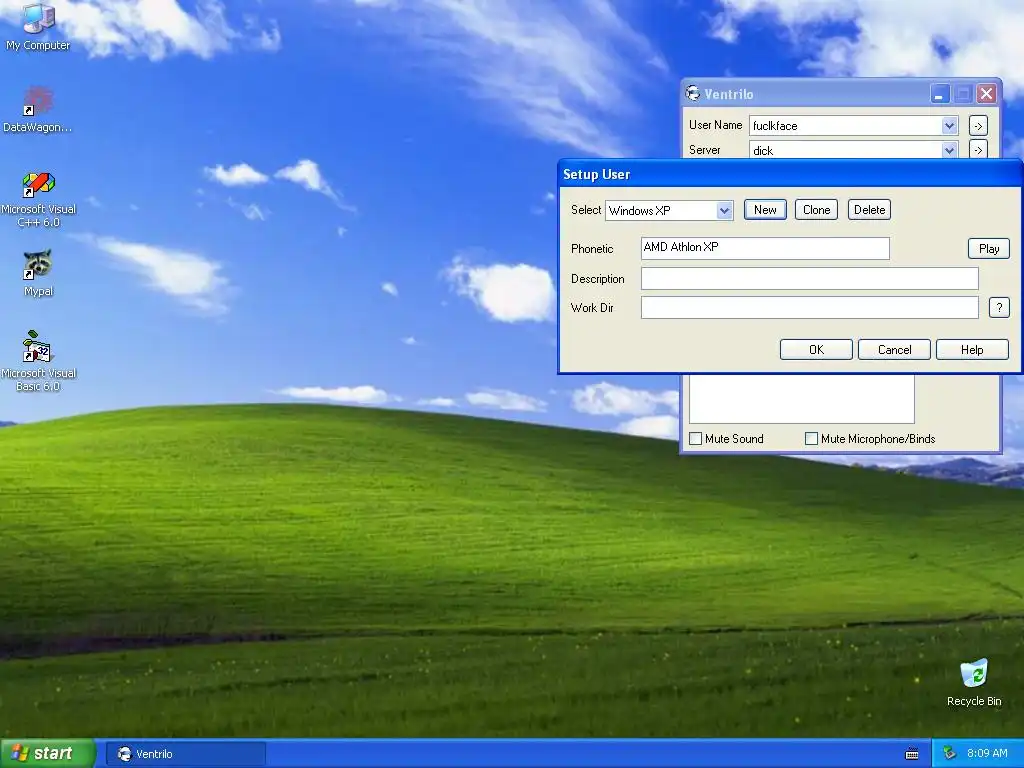This screenshot has height=768, width=1024.
Task: Open the Windows start menu
Action: click(x=47, y=754)
